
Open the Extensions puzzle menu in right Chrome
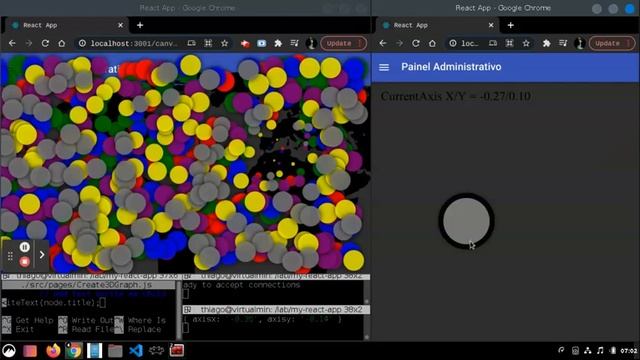[x=547, y=43]
